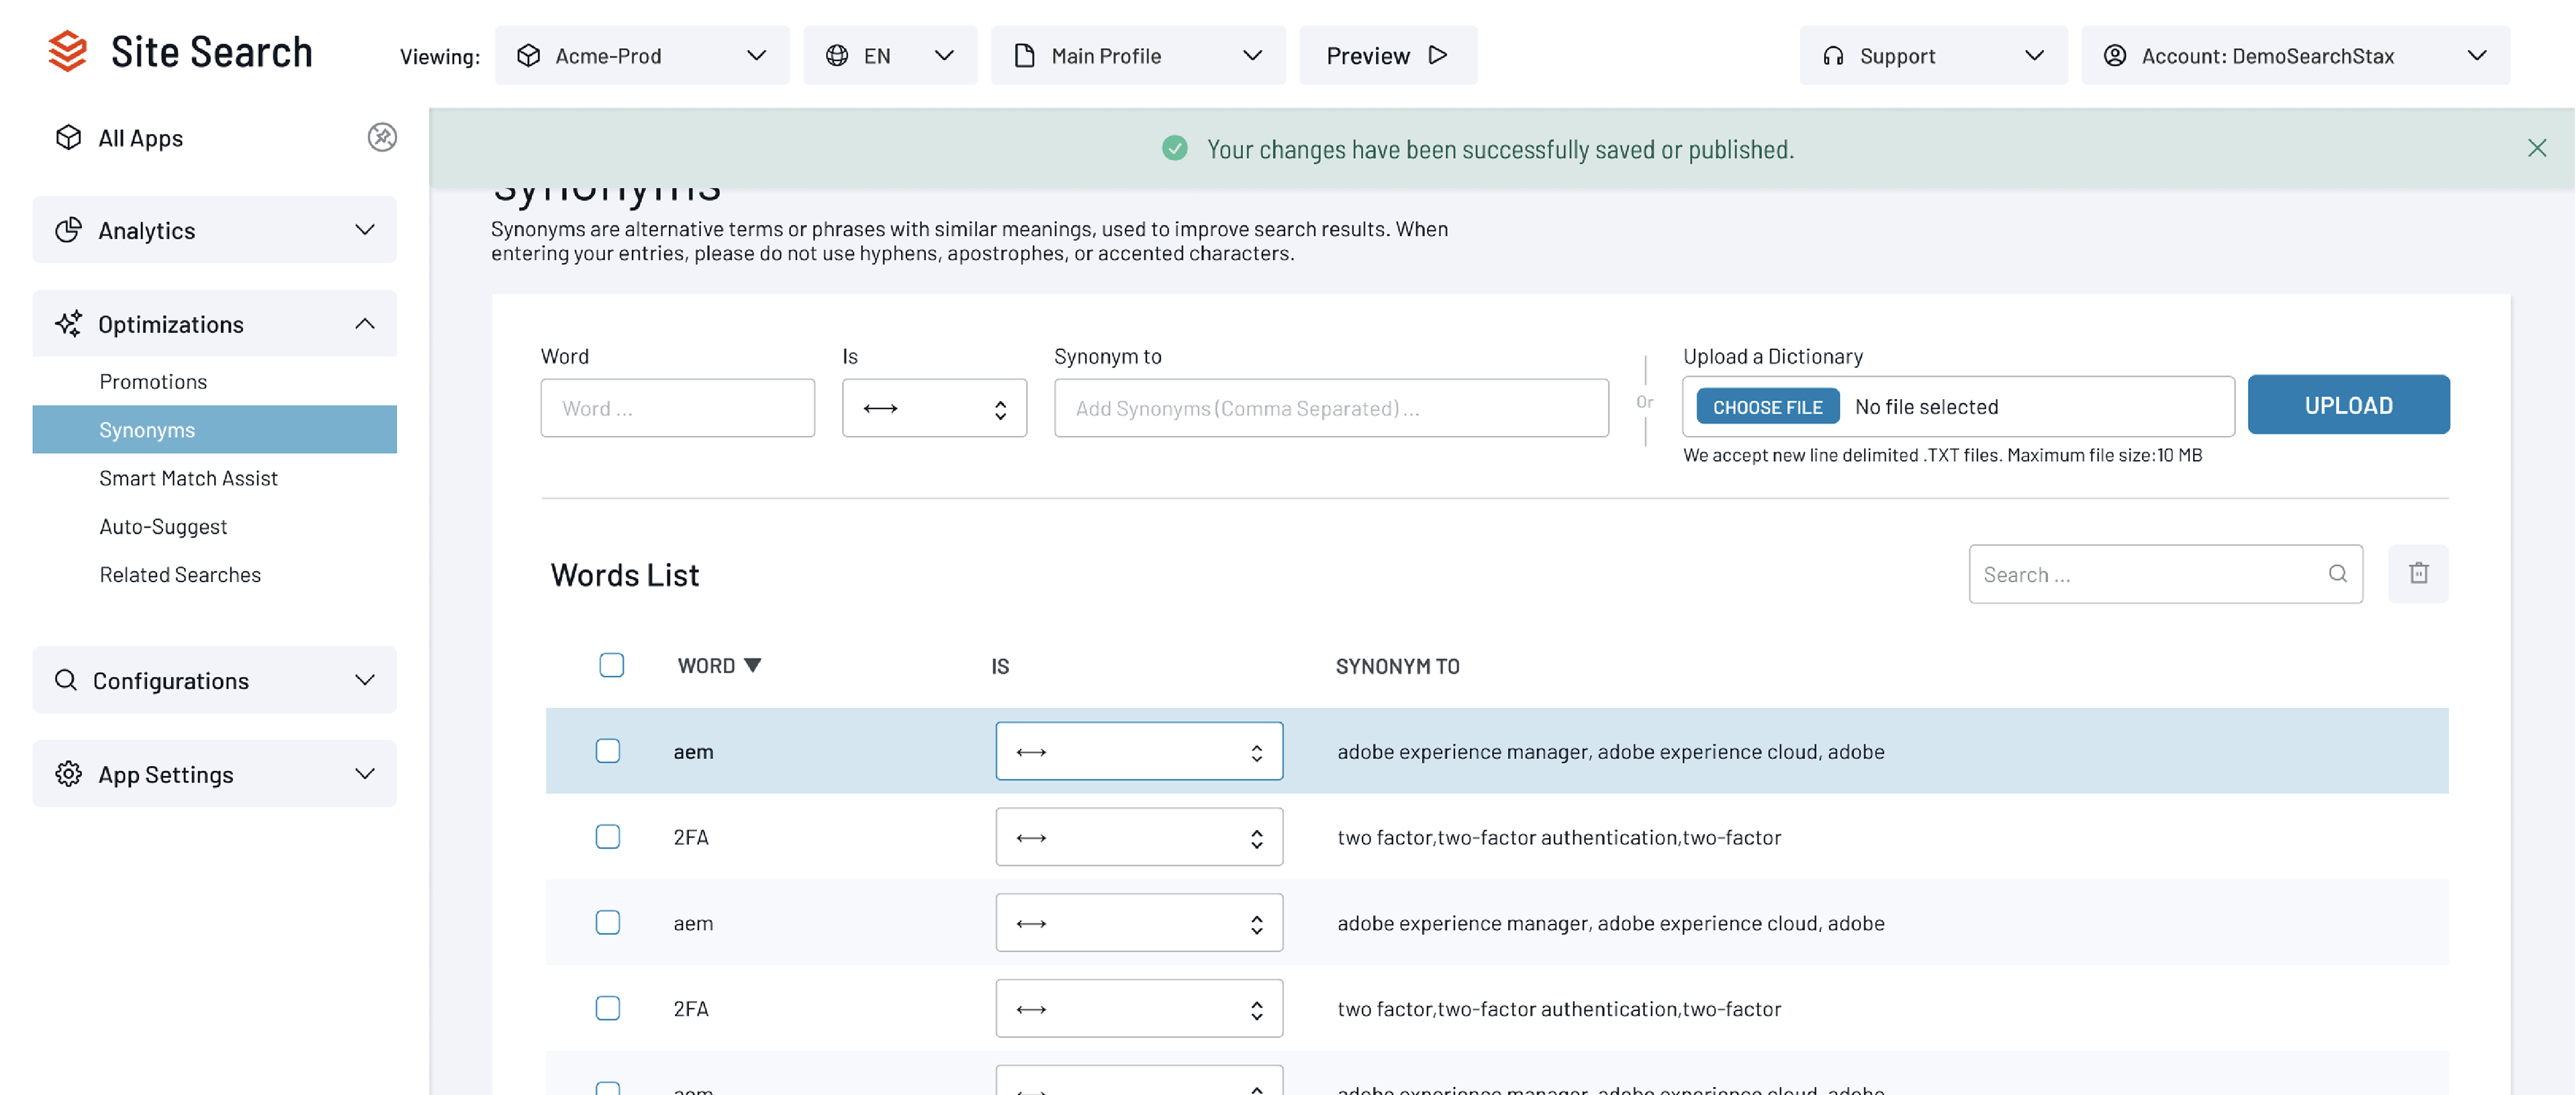Screen dimensions: 2576x1095
Task: Click the cube icon beside Acme-Prod
Action: tap(529, 56)
